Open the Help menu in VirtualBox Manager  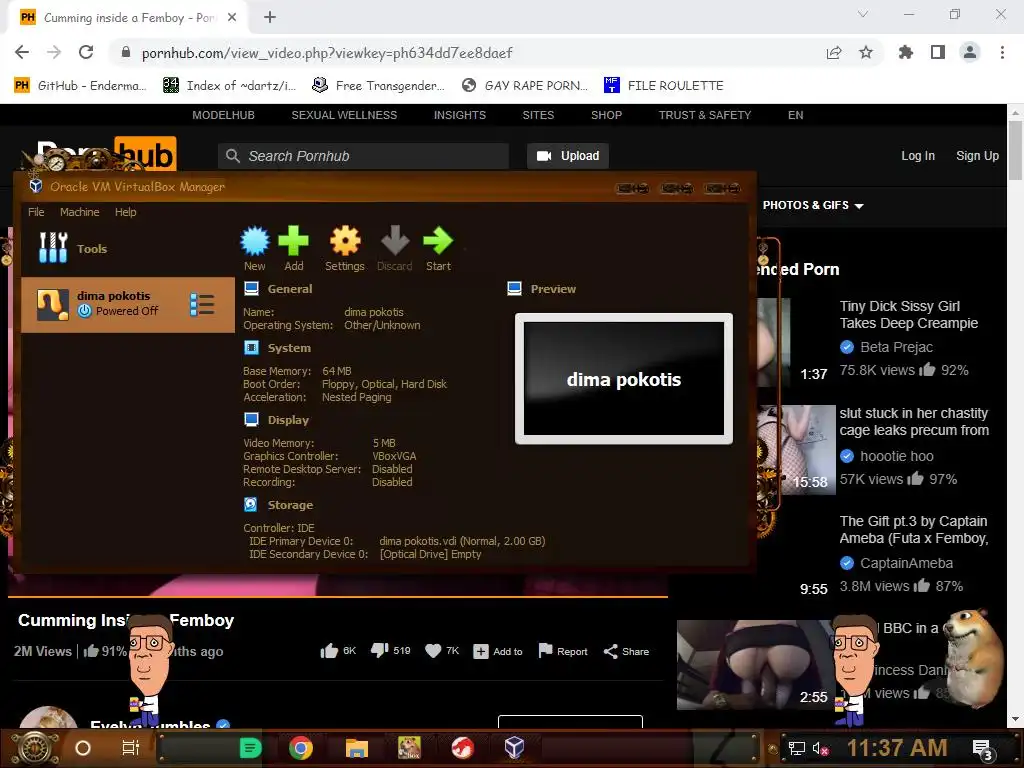(125, 212)
